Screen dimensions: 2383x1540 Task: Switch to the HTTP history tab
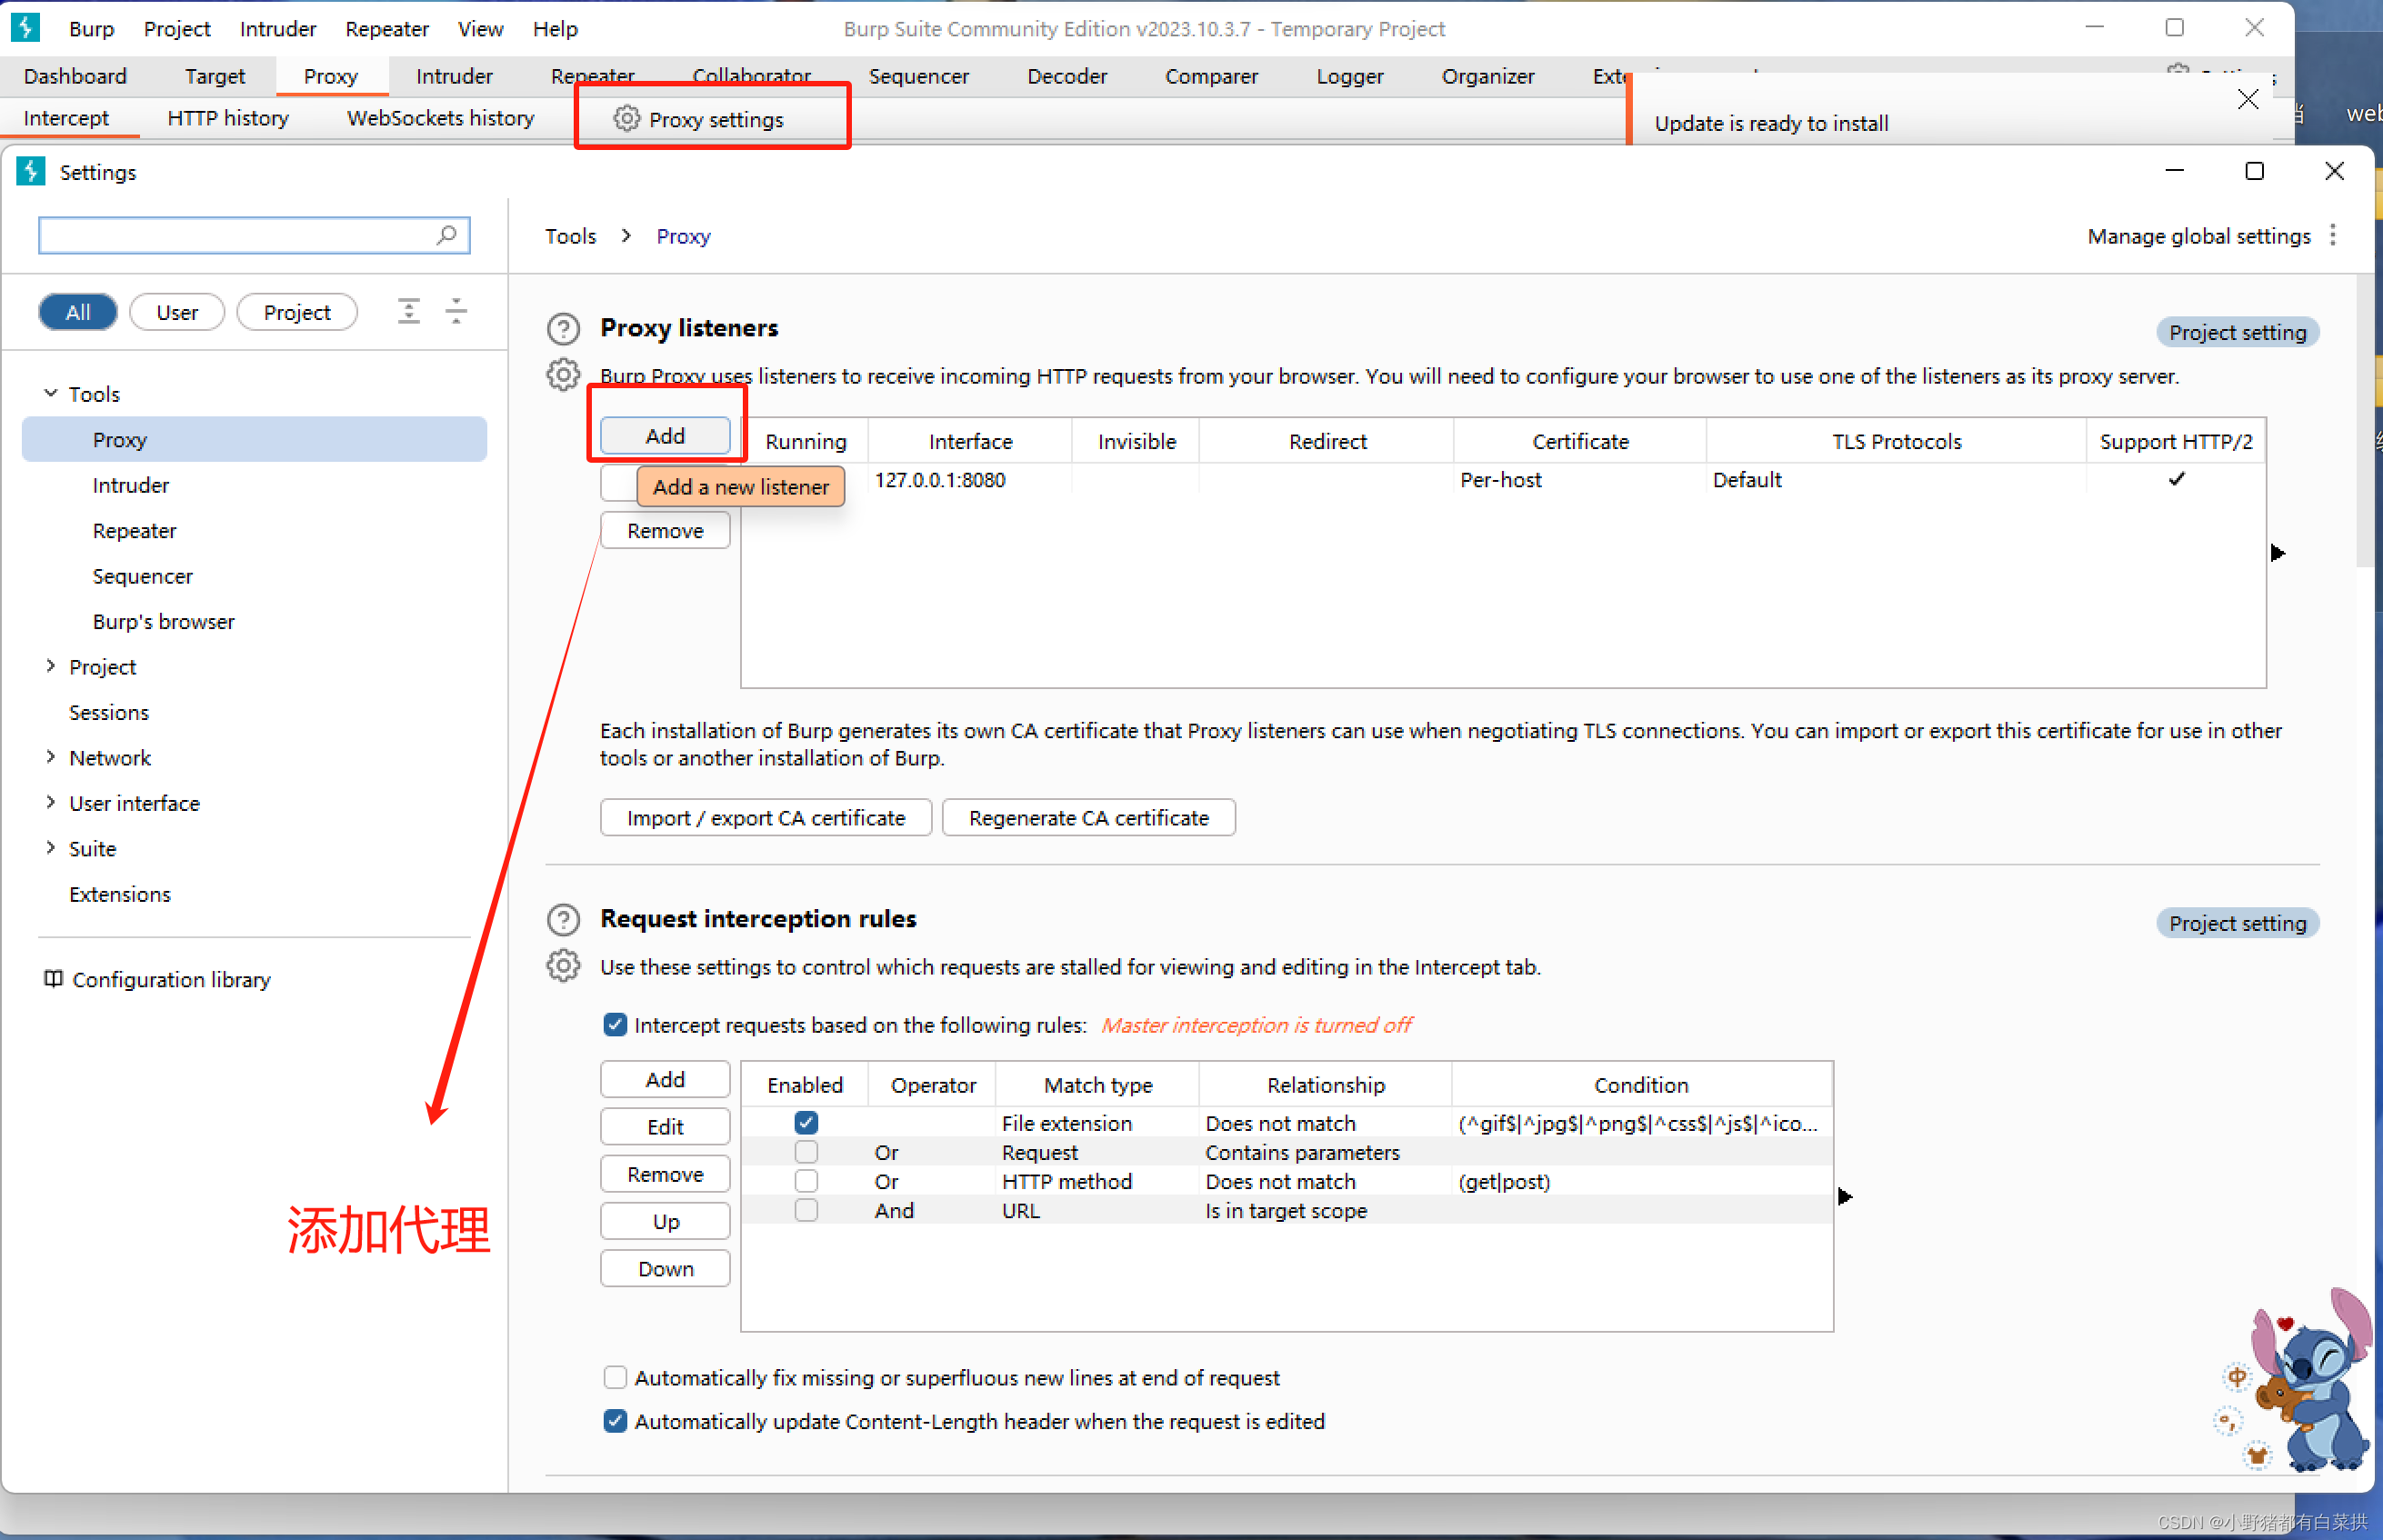click(228, 118)
